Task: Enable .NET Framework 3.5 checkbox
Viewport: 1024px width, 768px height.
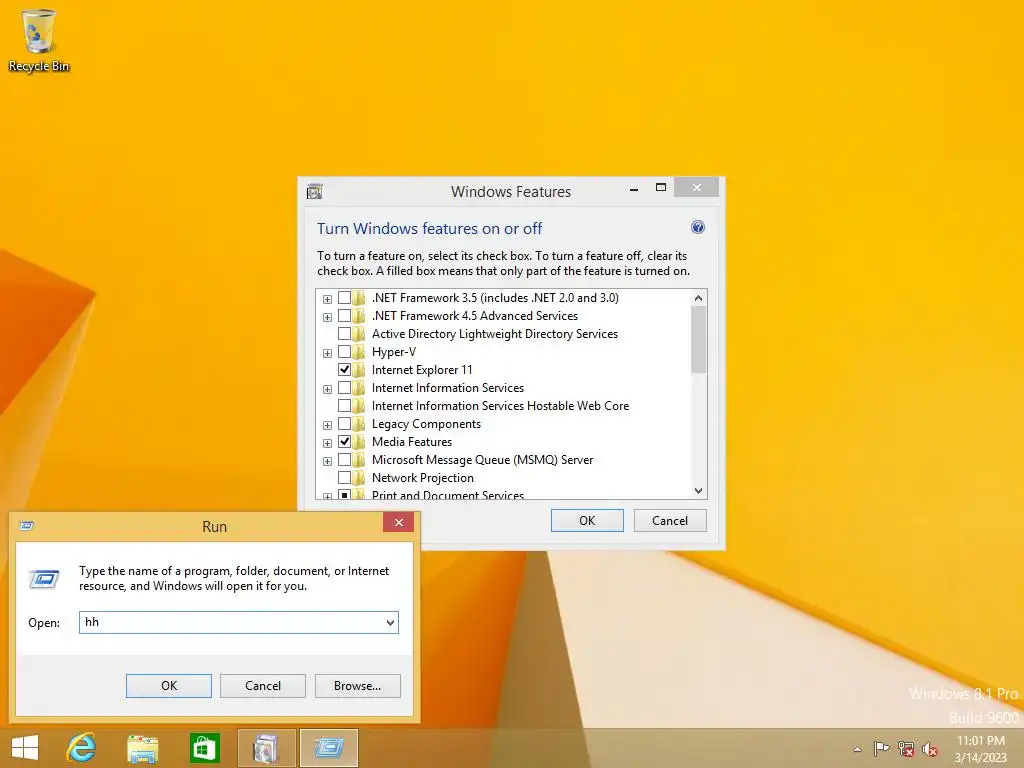Action: (x=344, y=298)
